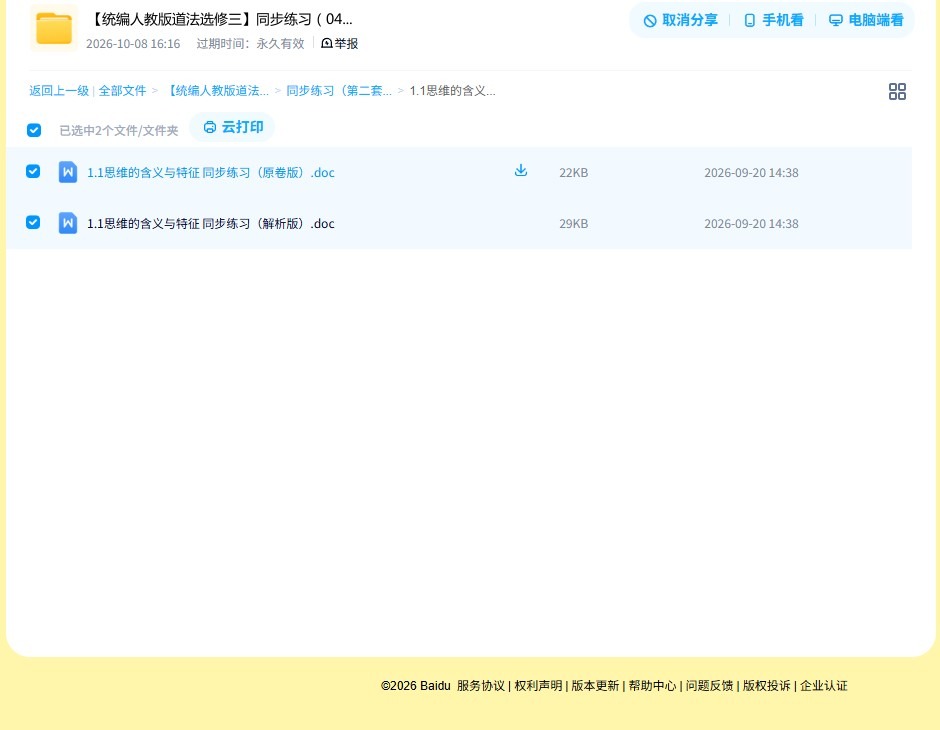
Task: Click the grid view toggle icon
Action: tap(897, 91)
